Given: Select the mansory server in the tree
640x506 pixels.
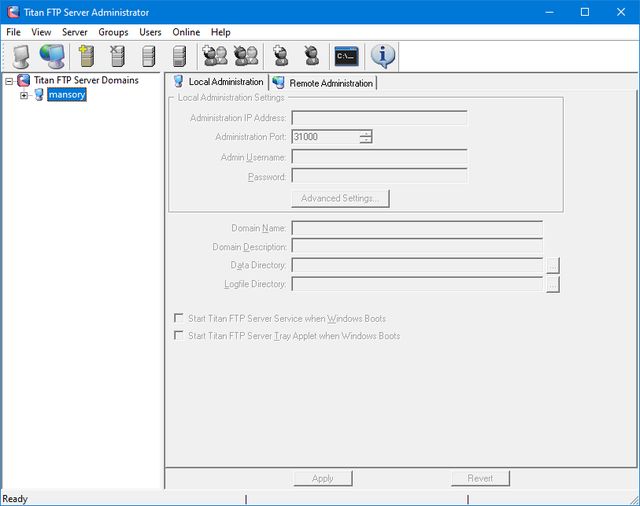Looking at the screenshot, I should (x=66, y=95).
